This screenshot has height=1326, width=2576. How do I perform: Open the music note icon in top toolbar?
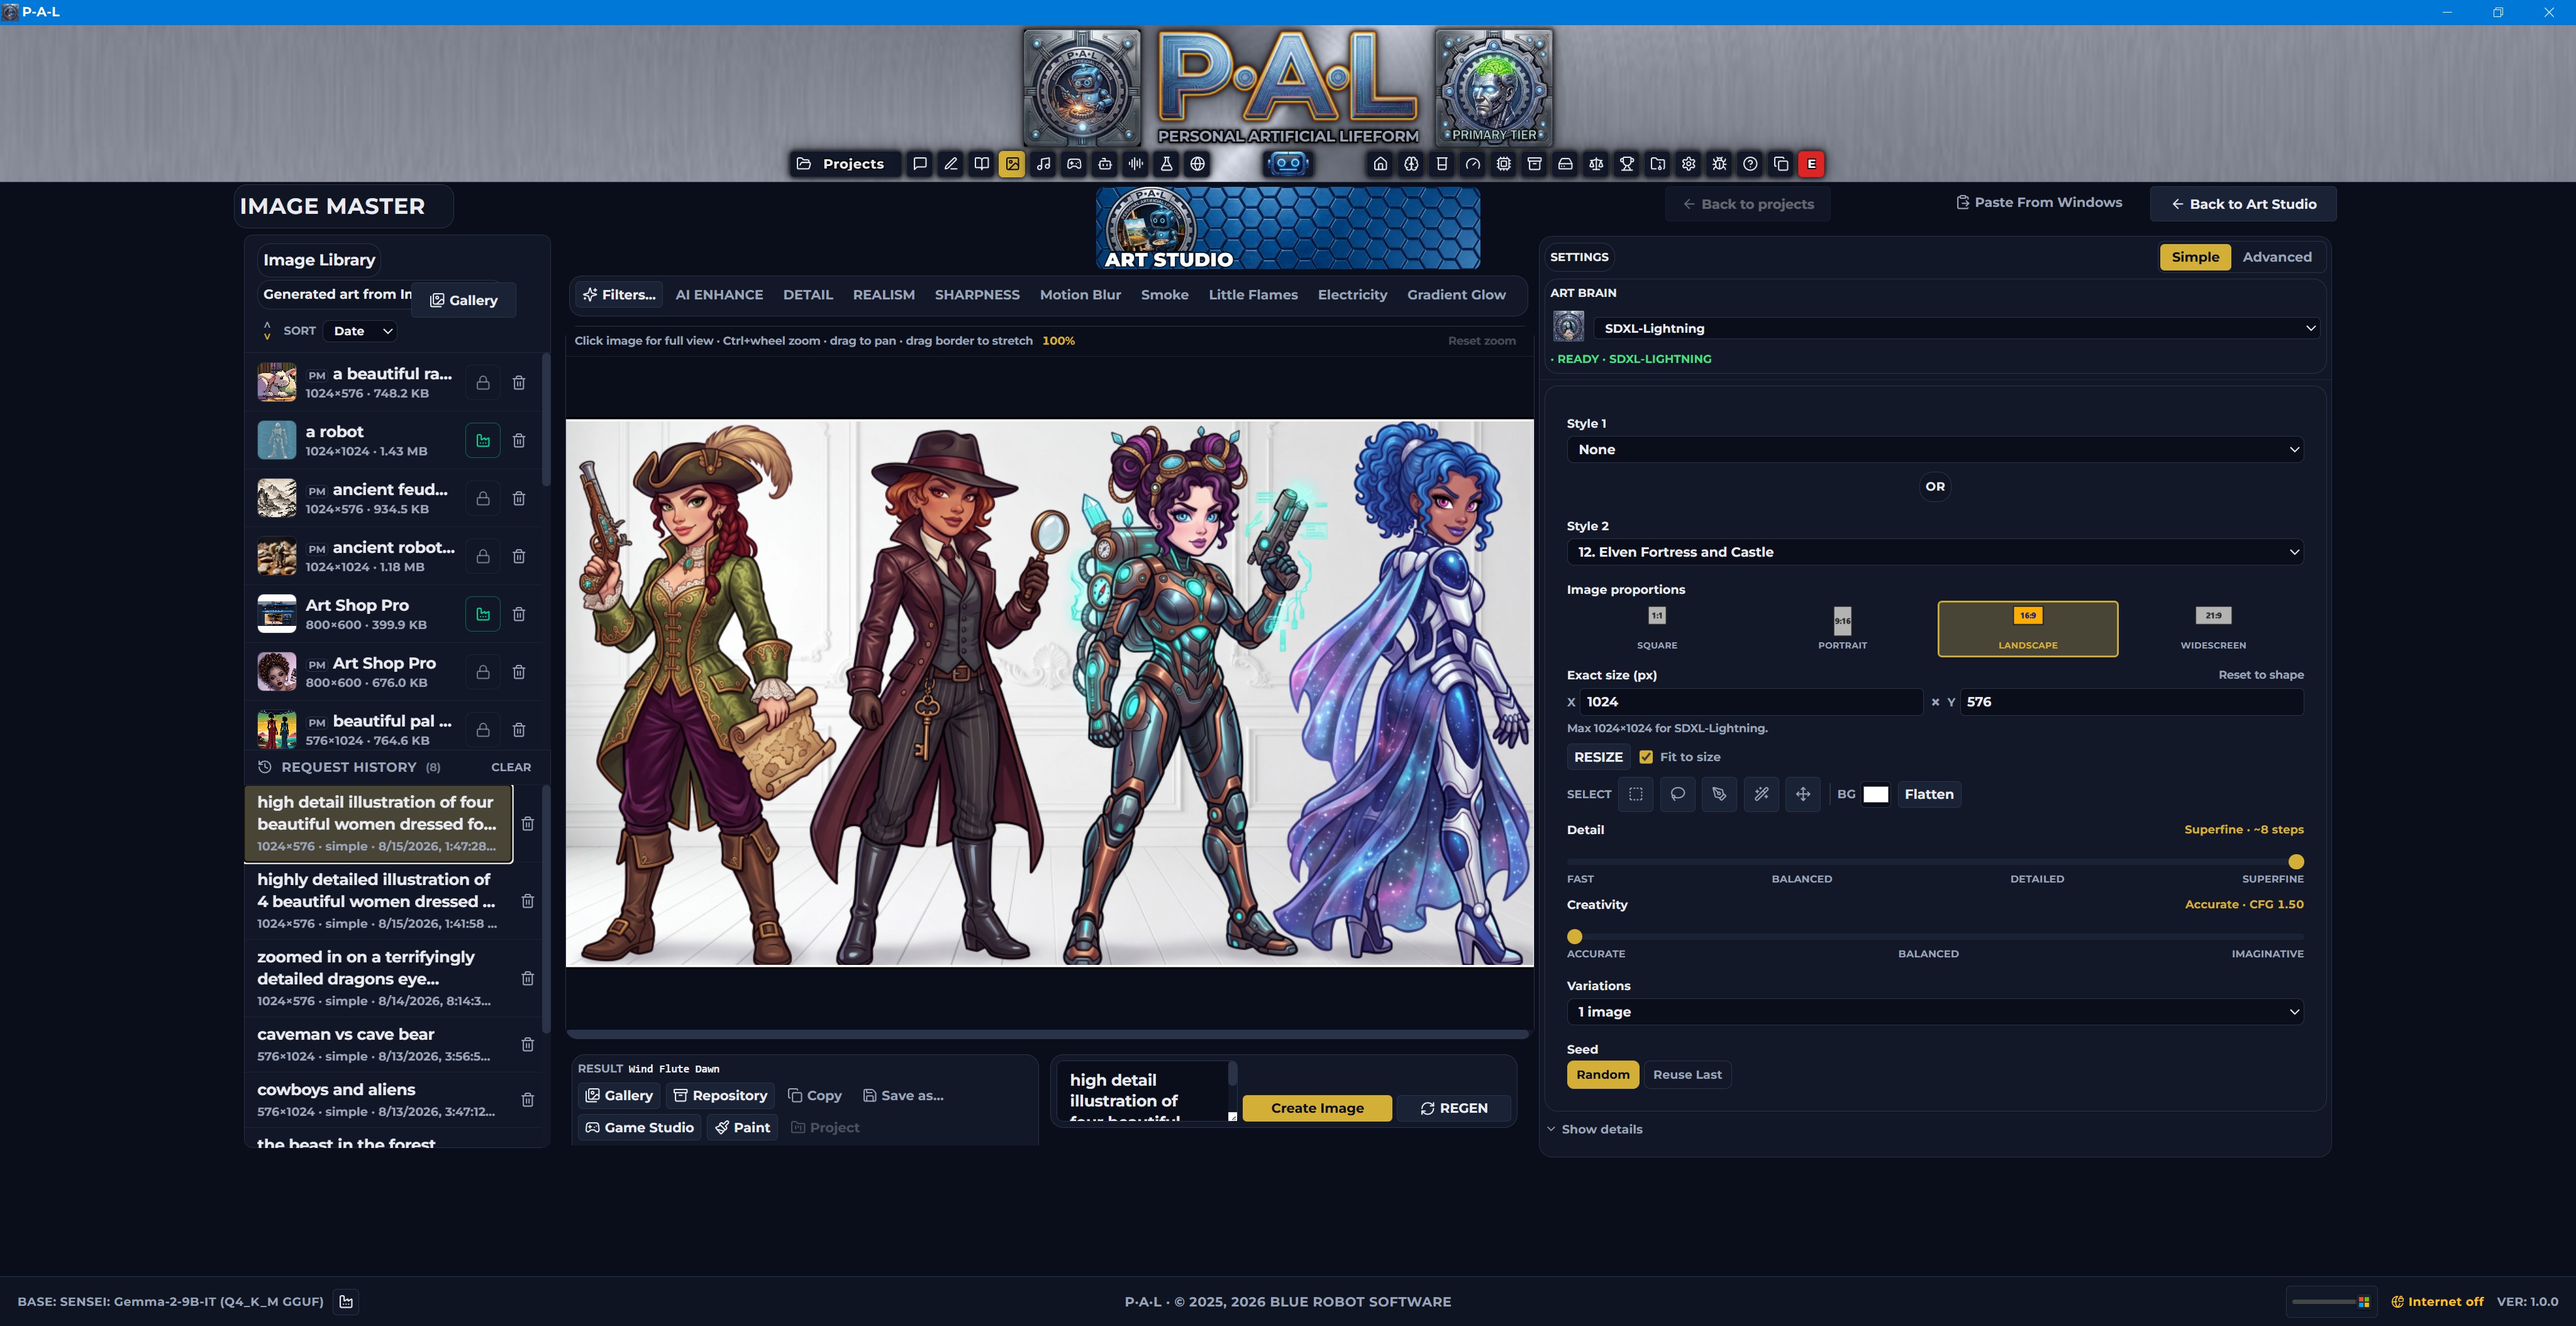click(1043, 164)
